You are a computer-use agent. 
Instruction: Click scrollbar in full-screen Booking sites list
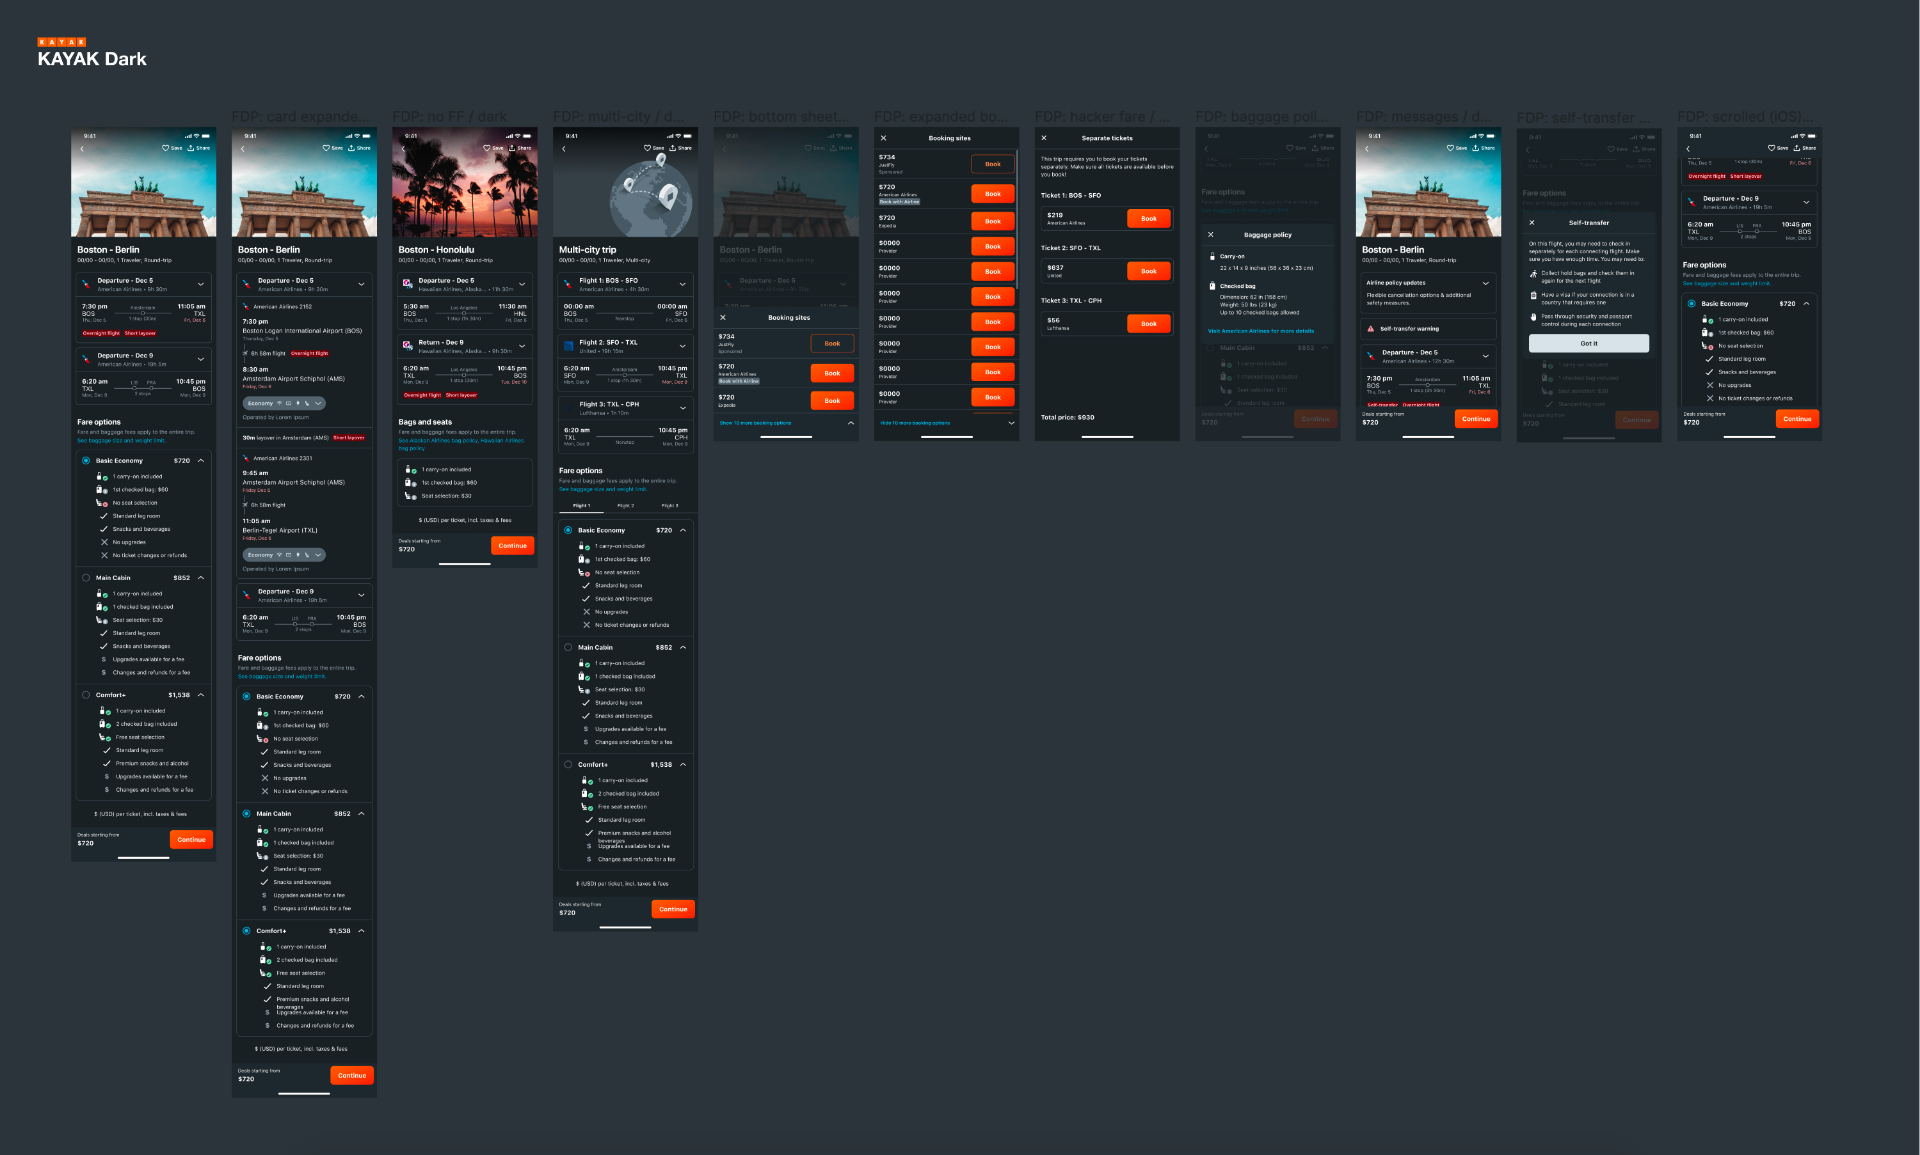click(1016, 219)
